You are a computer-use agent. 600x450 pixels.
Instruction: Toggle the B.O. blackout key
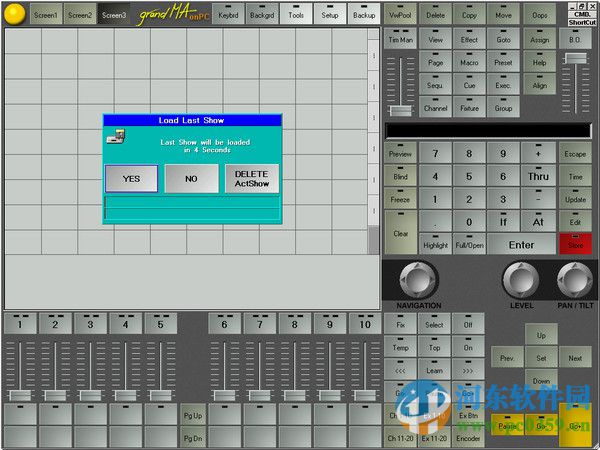575,39
